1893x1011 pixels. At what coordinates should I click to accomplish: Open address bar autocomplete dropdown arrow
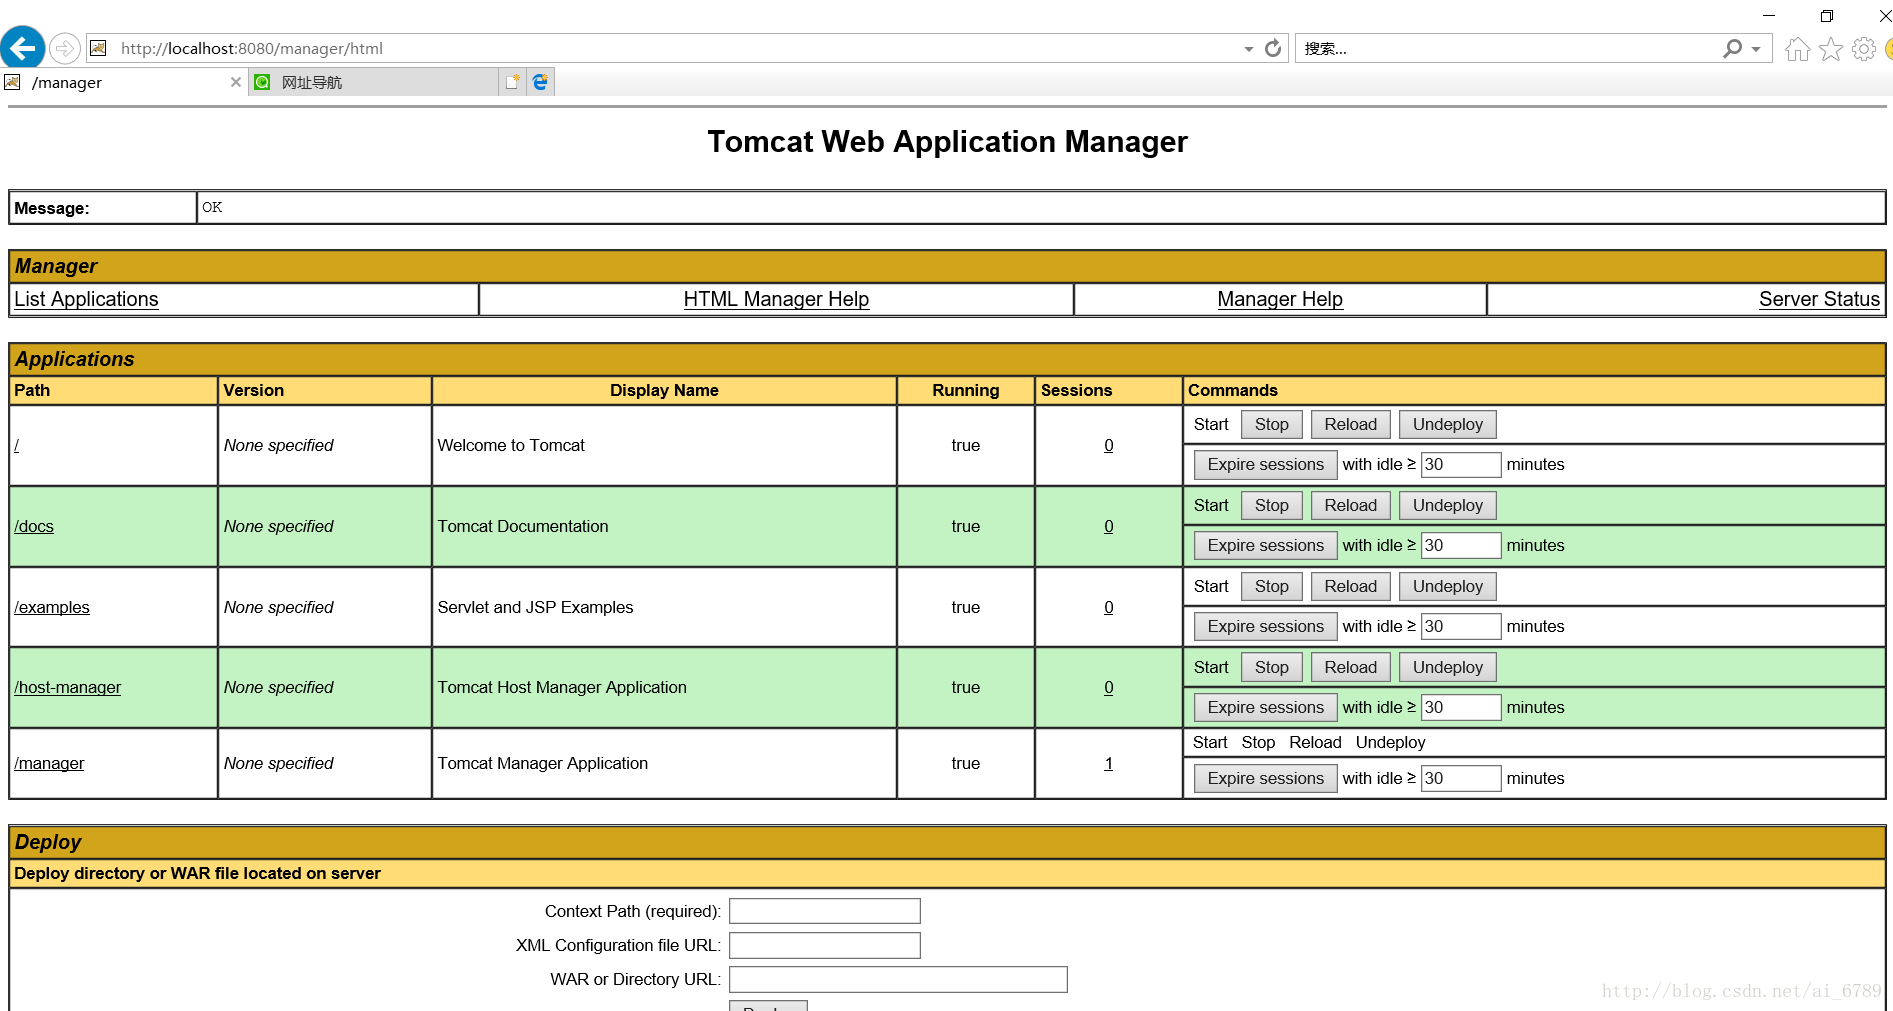click(1249, 49)
